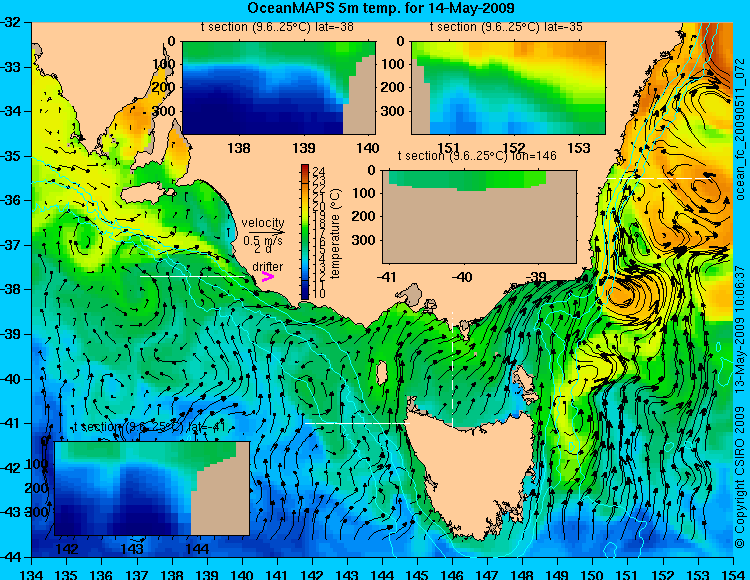Viewport: 750px width, 580px height.
Task: Click the 'temperature (°C)' color bar label
Action: [x=335, y=233]
